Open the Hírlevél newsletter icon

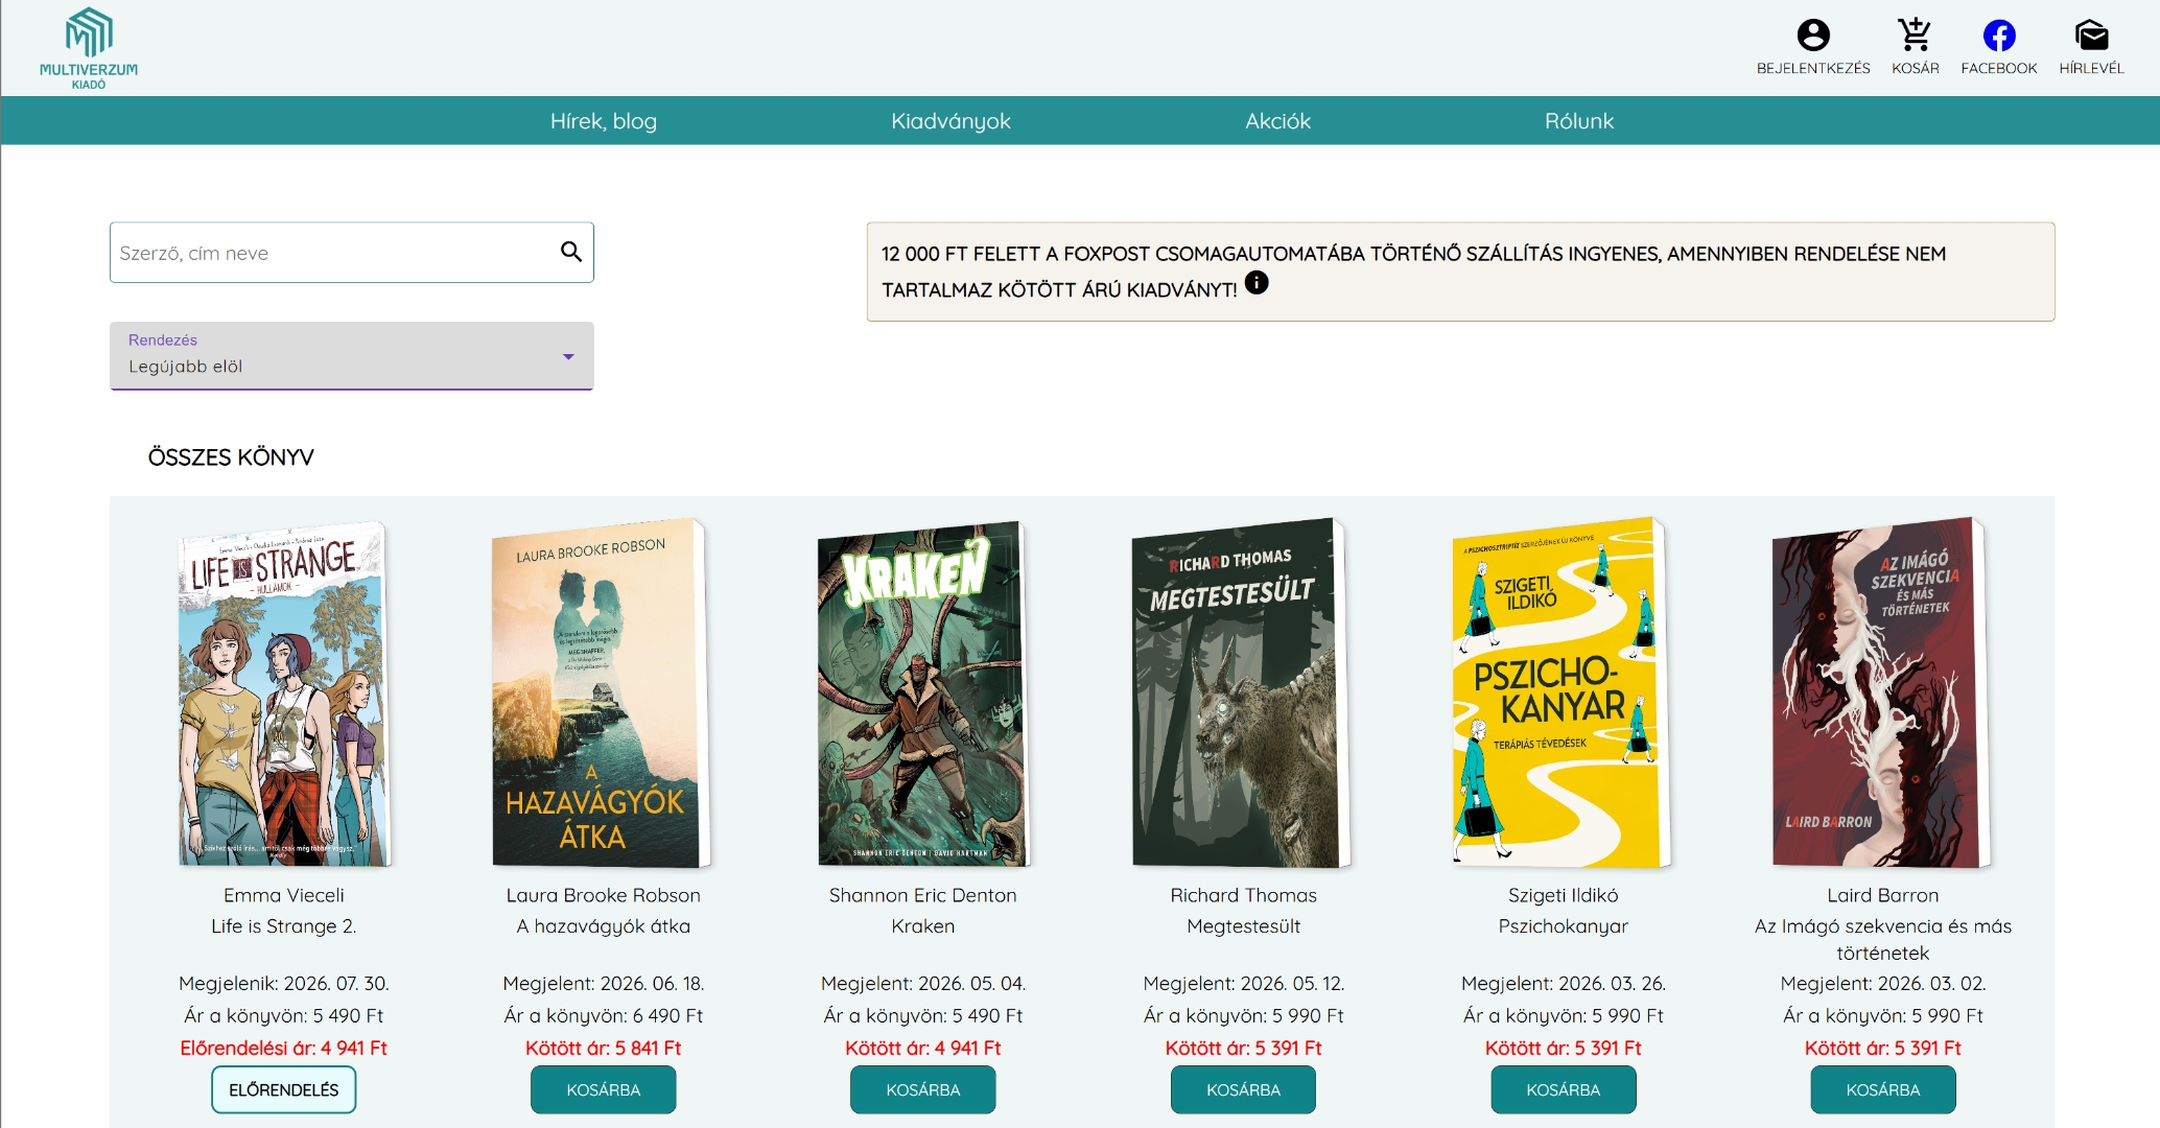point(2091,36)
